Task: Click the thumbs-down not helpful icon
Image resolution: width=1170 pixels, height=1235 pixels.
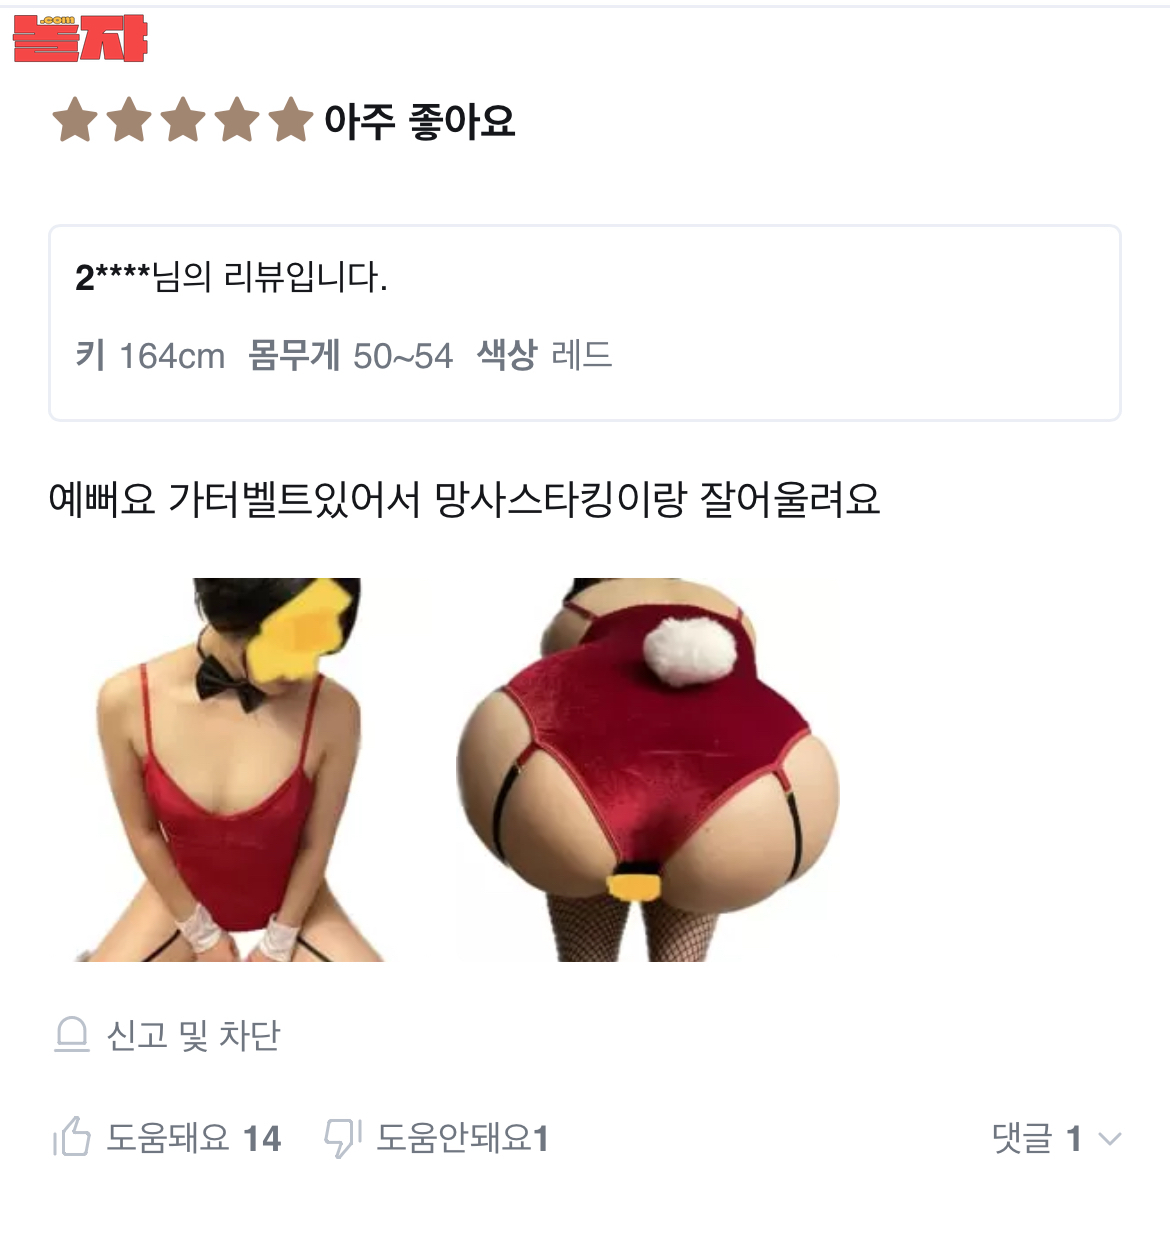Action: point(343,1138)
